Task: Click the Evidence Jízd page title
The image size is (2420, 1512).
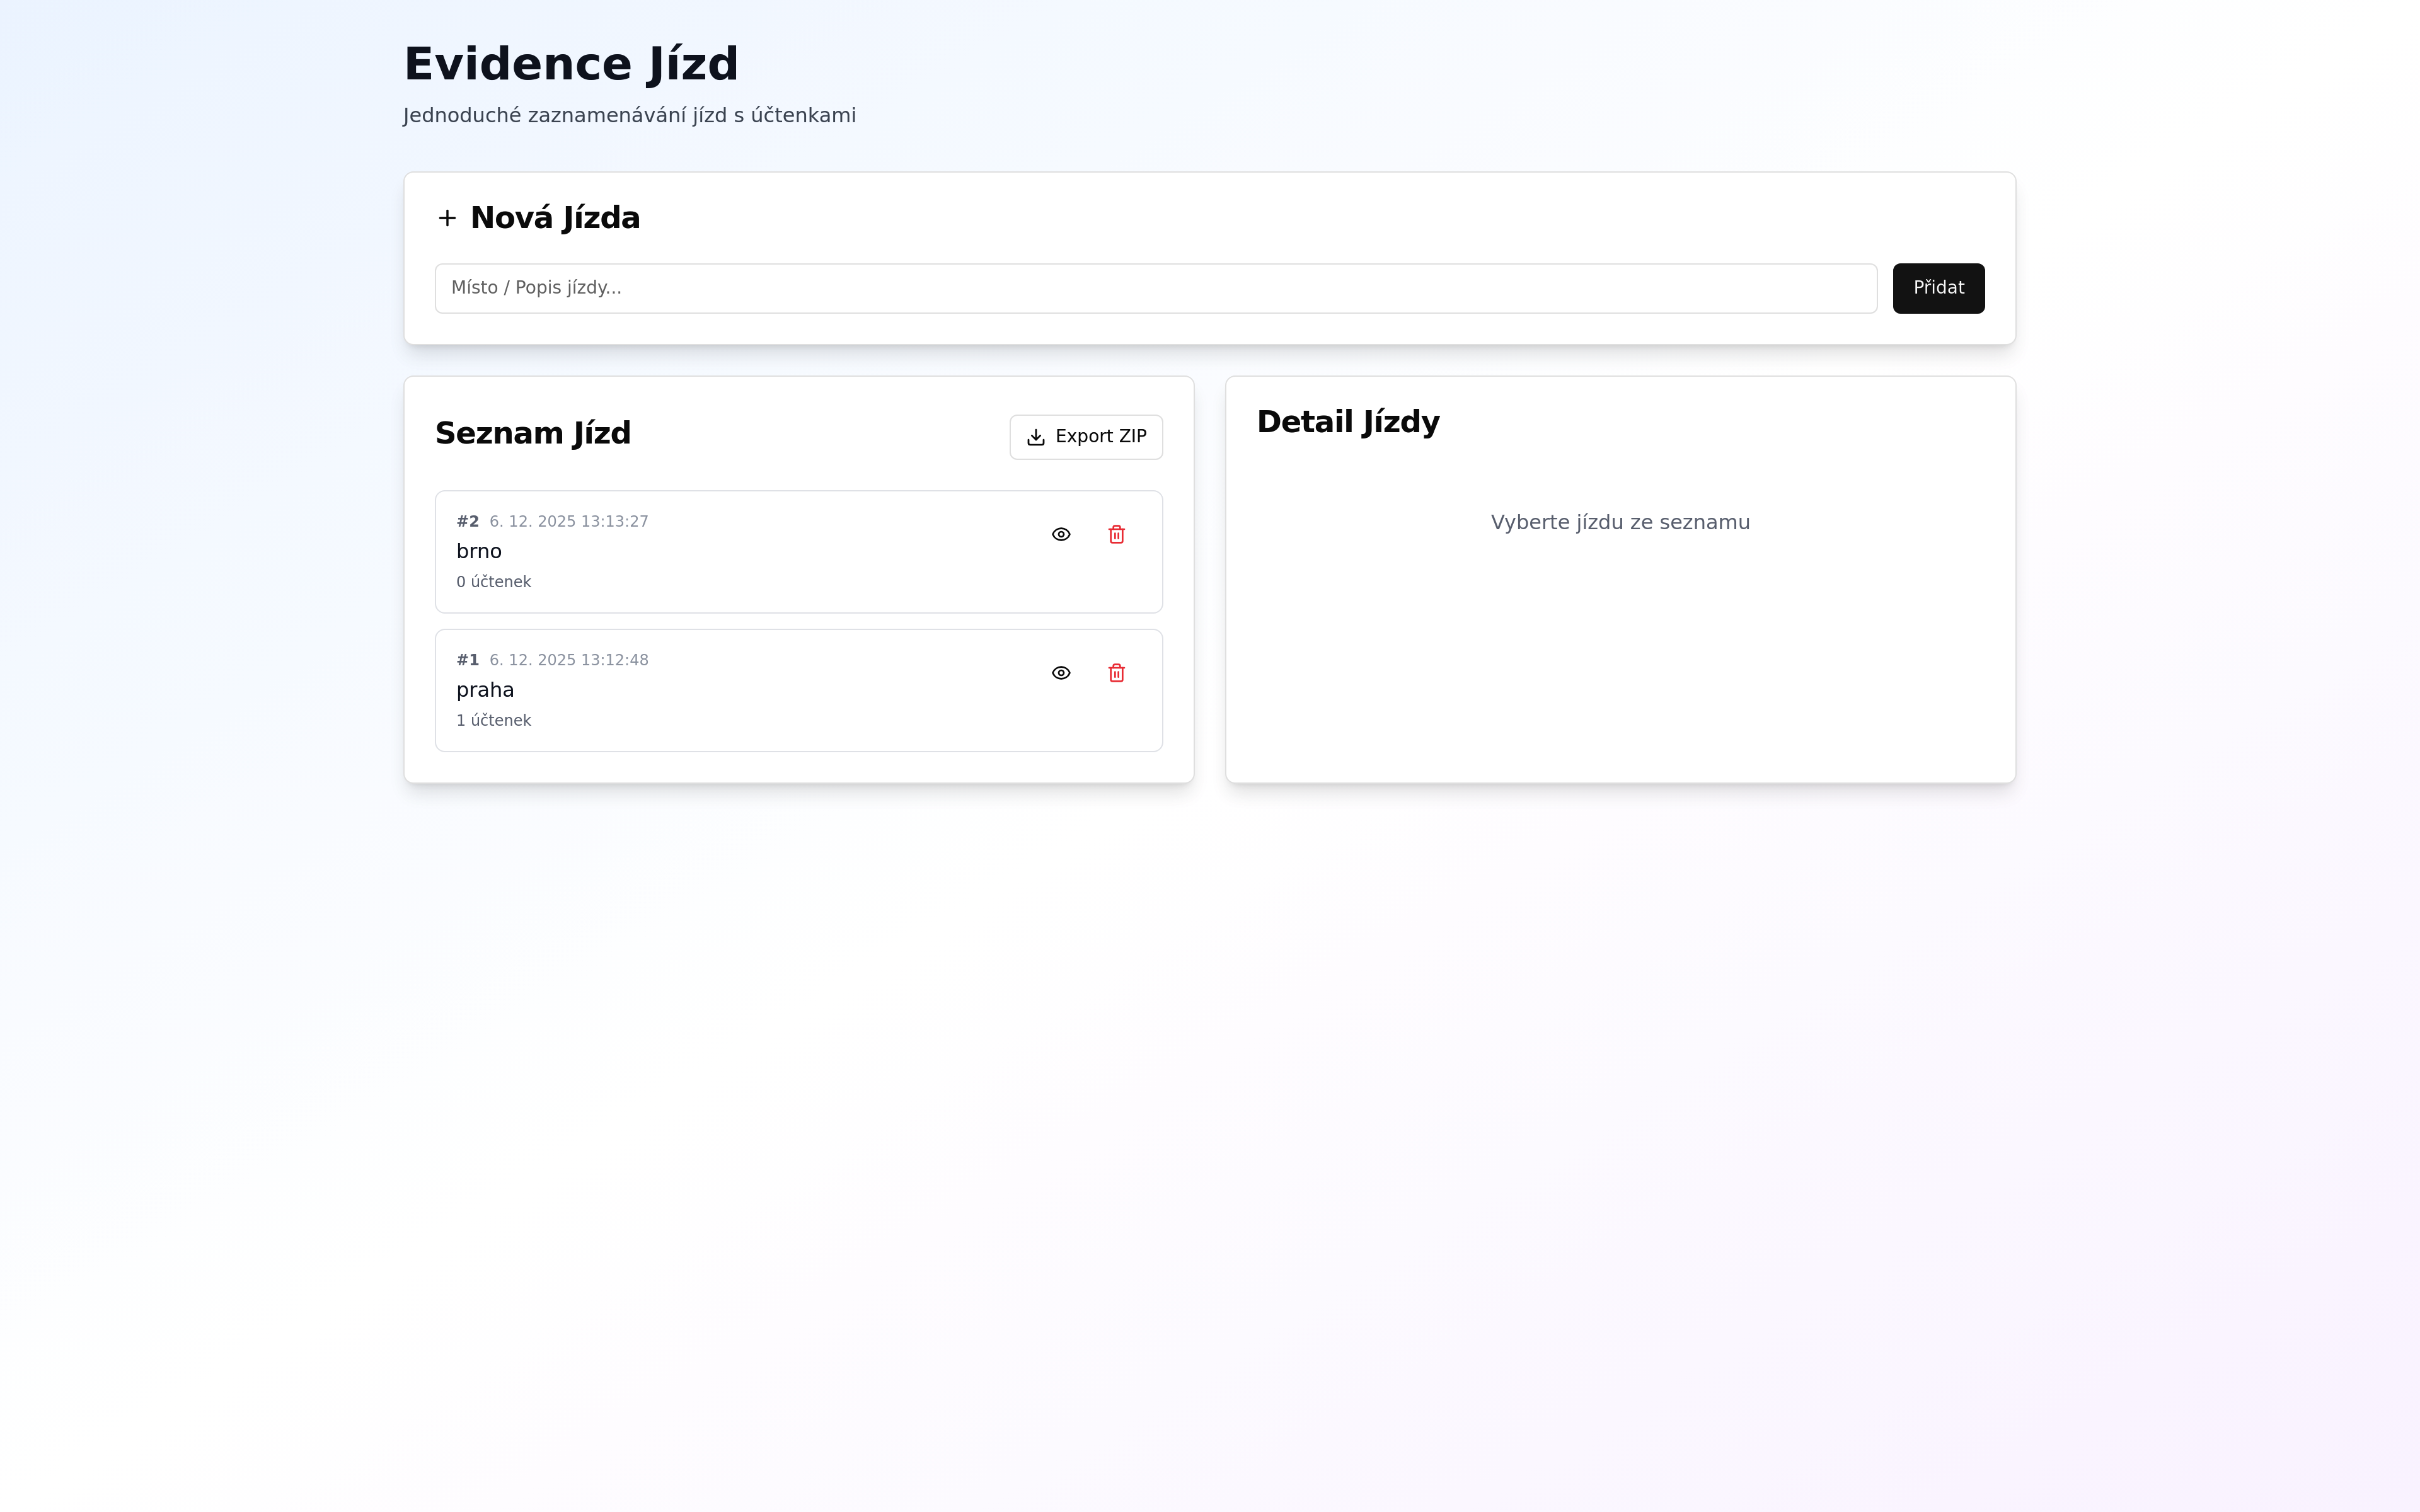Action: [x=571, y=64]
